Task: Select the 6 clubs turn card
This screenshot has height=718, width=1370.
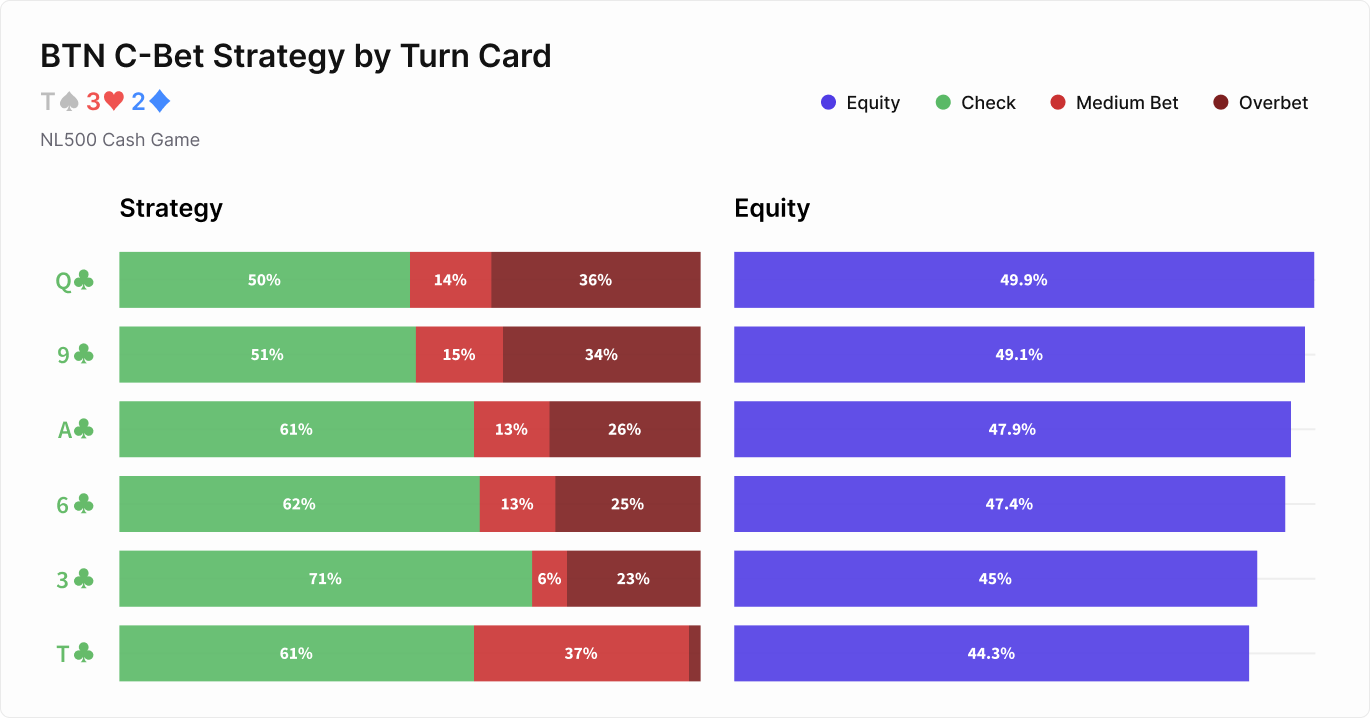Action: 74,505
